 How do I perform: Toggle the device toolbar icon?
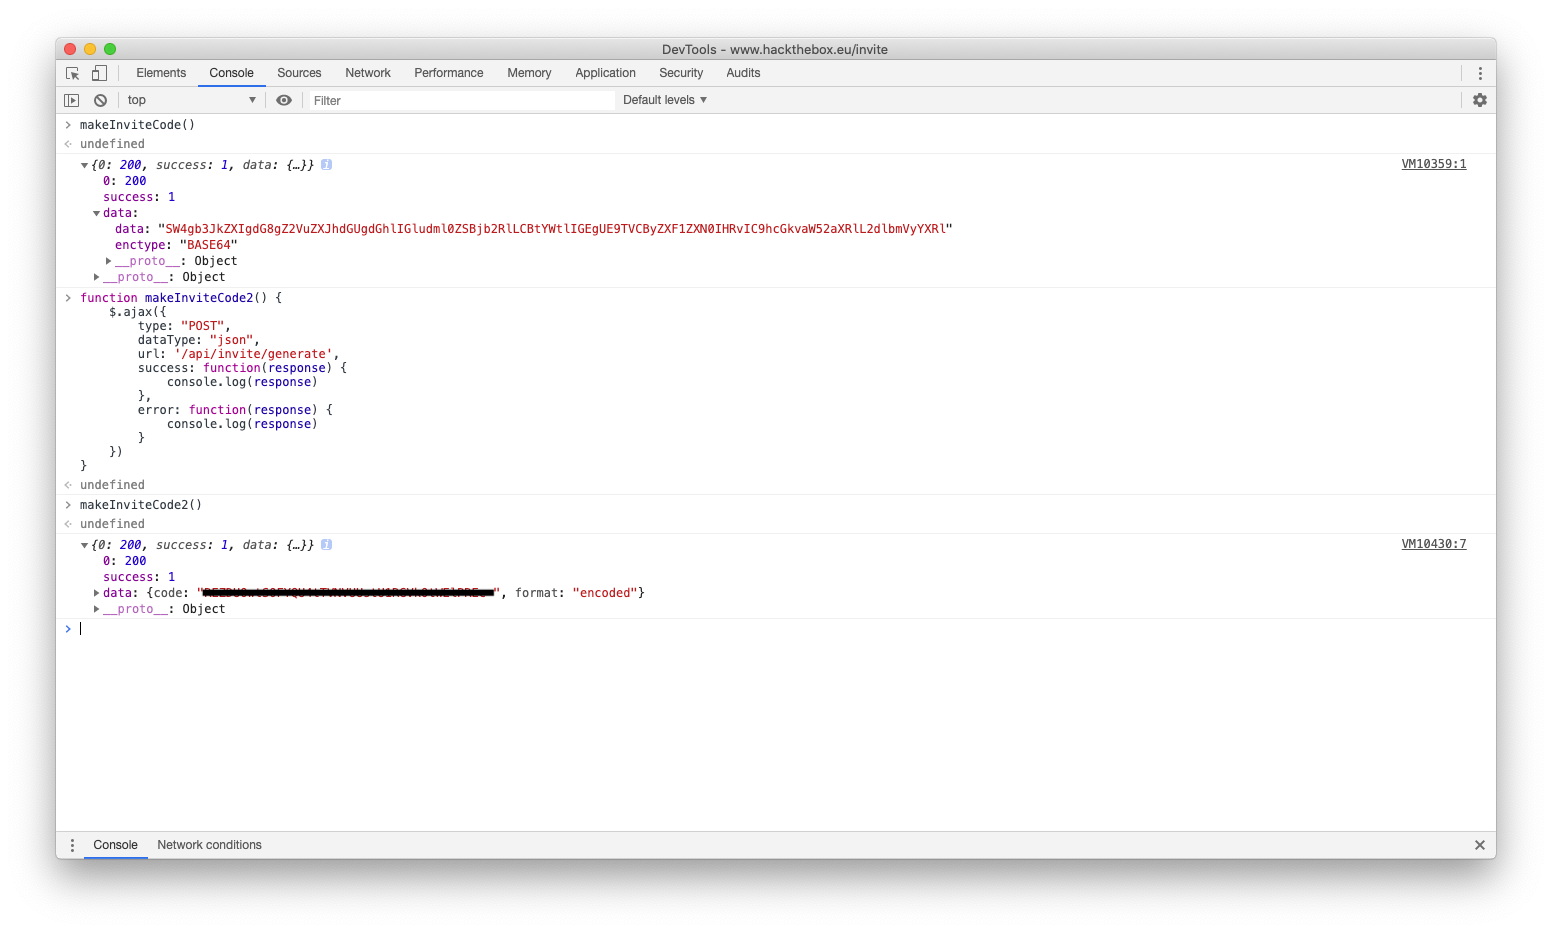point(99,73)
